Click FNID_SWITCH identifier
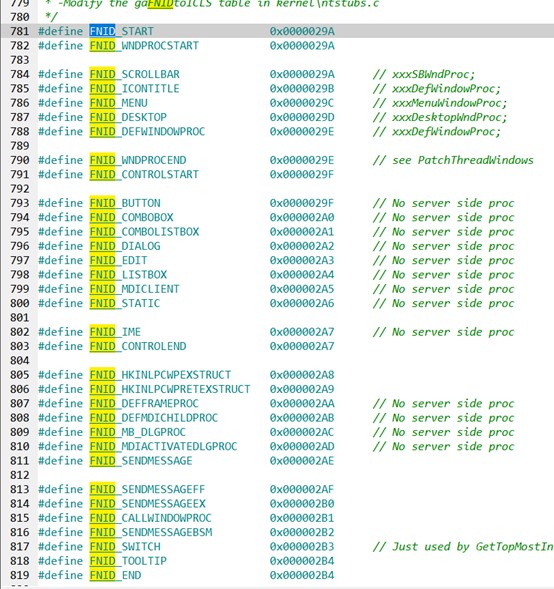Viewport: 554px width, 589px height. (125, 547)
